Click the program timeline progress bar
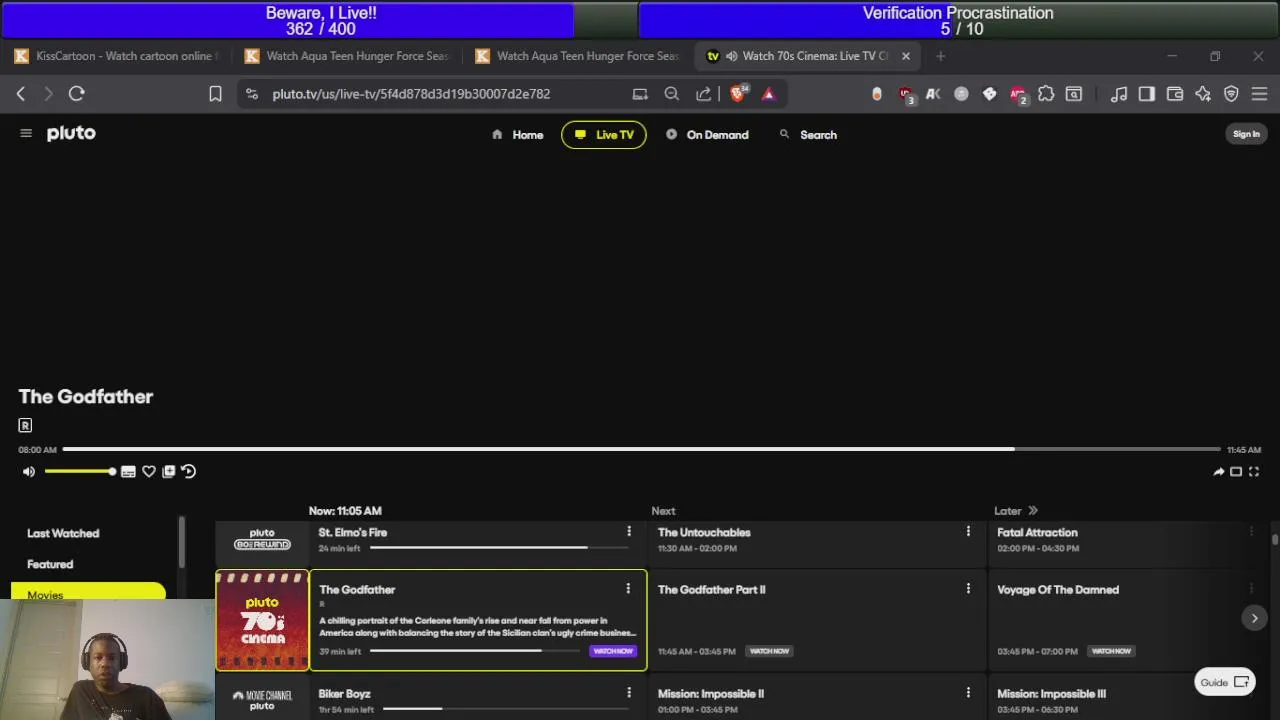 (641, 450)
